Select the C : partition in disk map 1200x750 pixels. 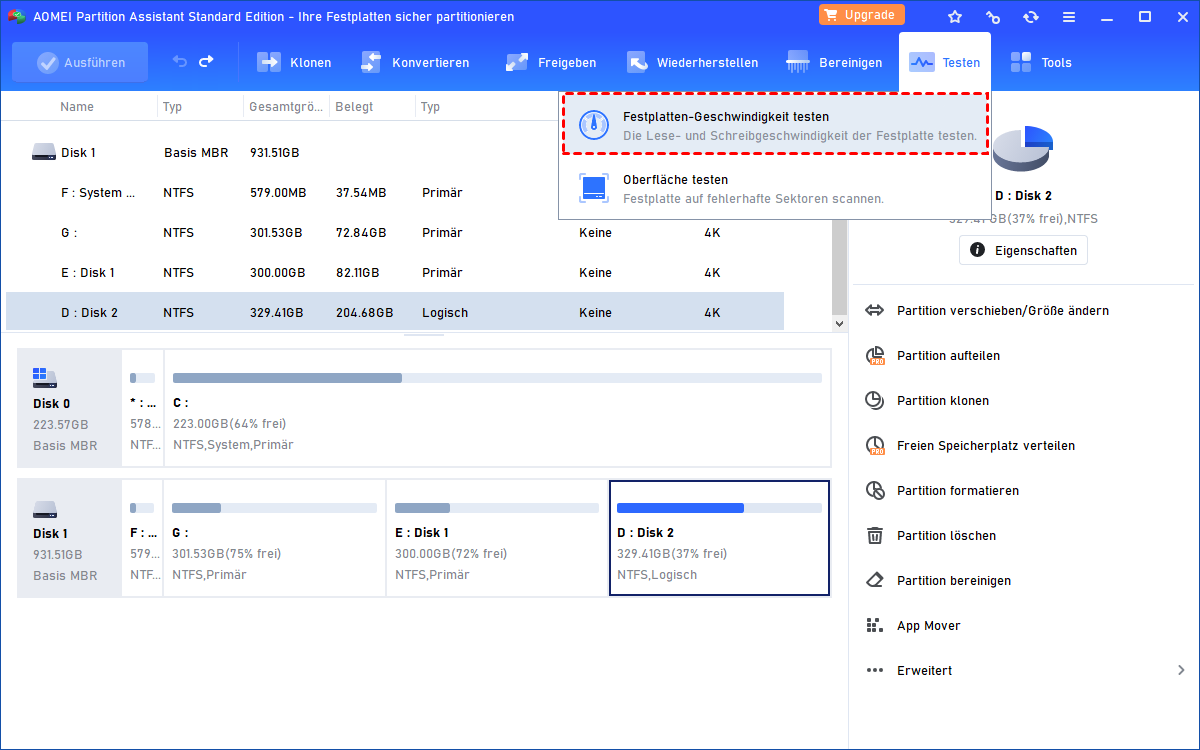click(497, 408)
